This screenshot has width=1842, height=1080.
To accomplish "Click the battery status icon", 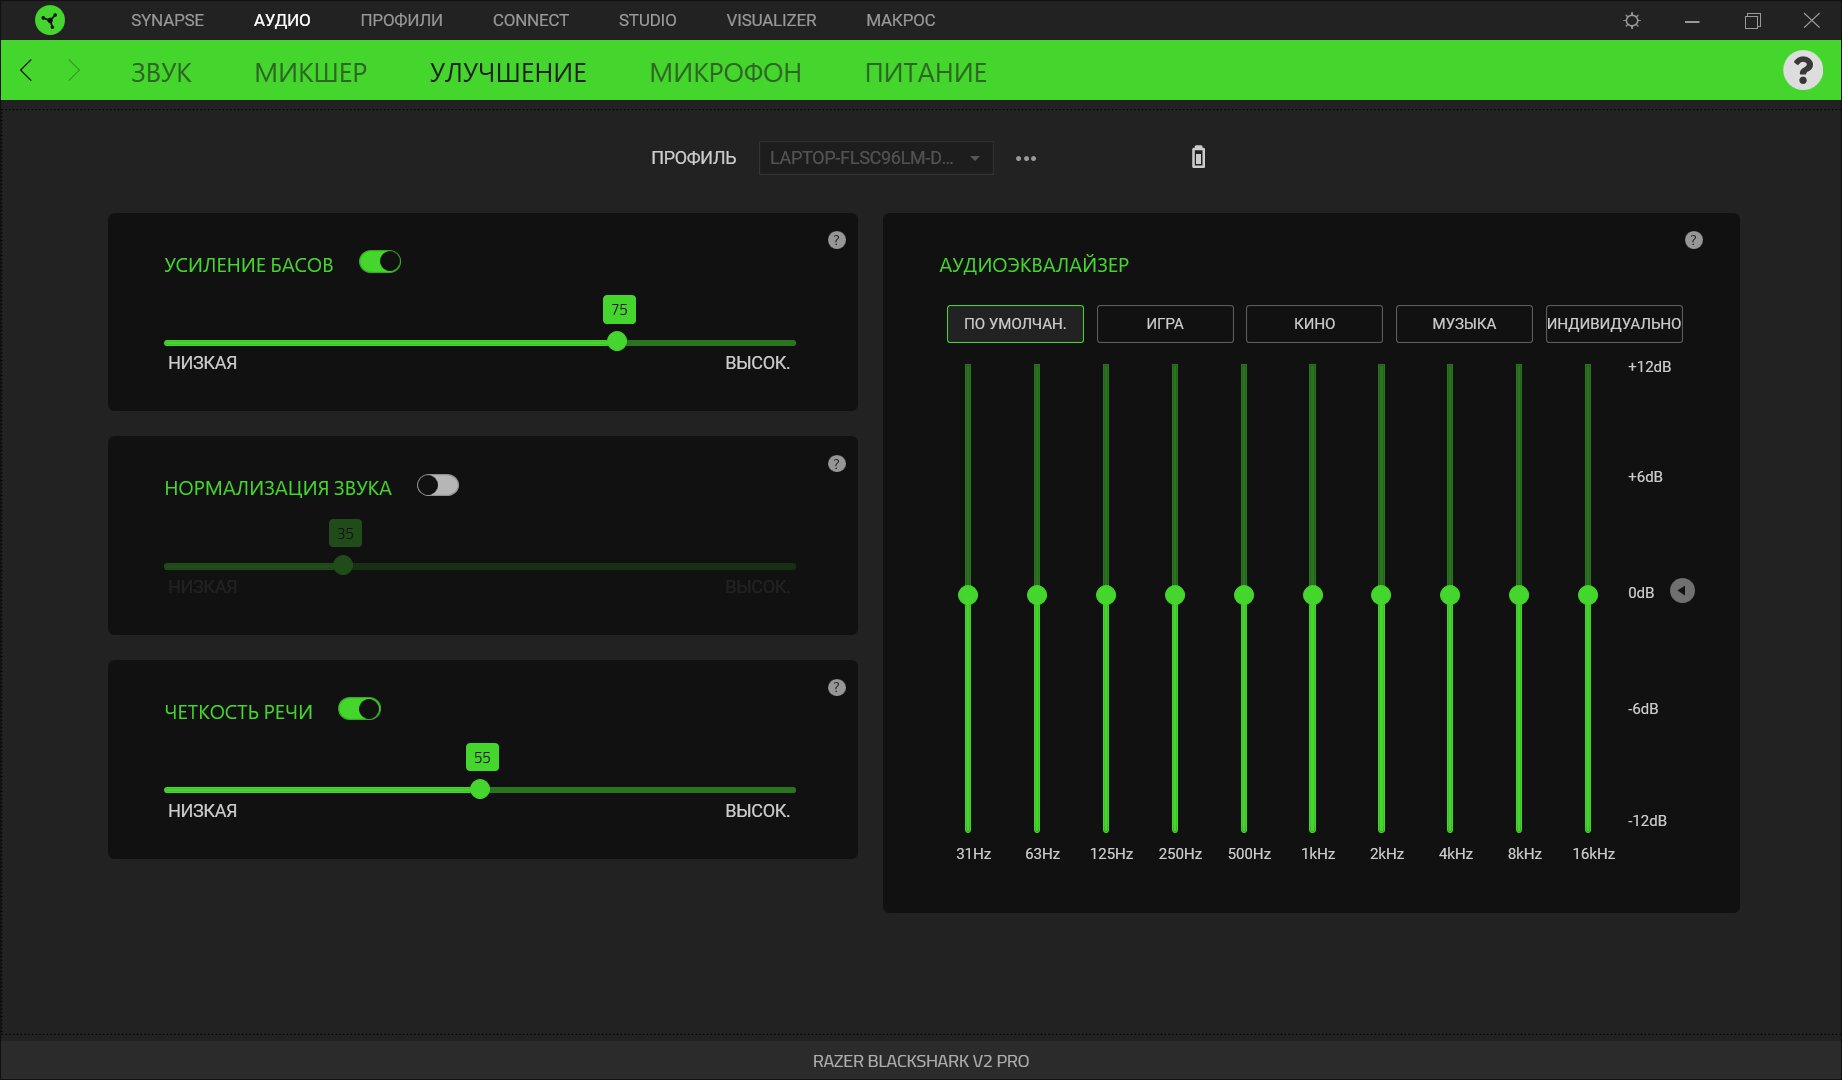I will pos(1198,157).
